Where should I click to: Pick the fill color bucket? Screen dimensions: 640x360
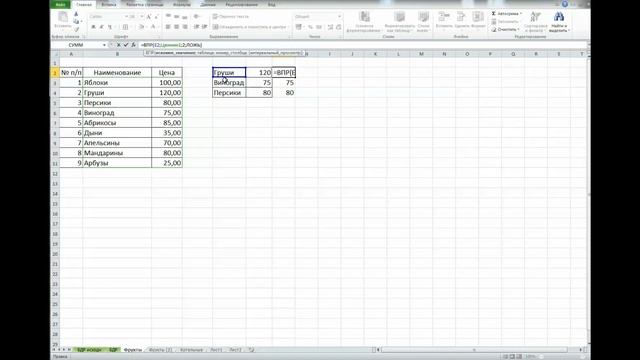tap(141, 27)
